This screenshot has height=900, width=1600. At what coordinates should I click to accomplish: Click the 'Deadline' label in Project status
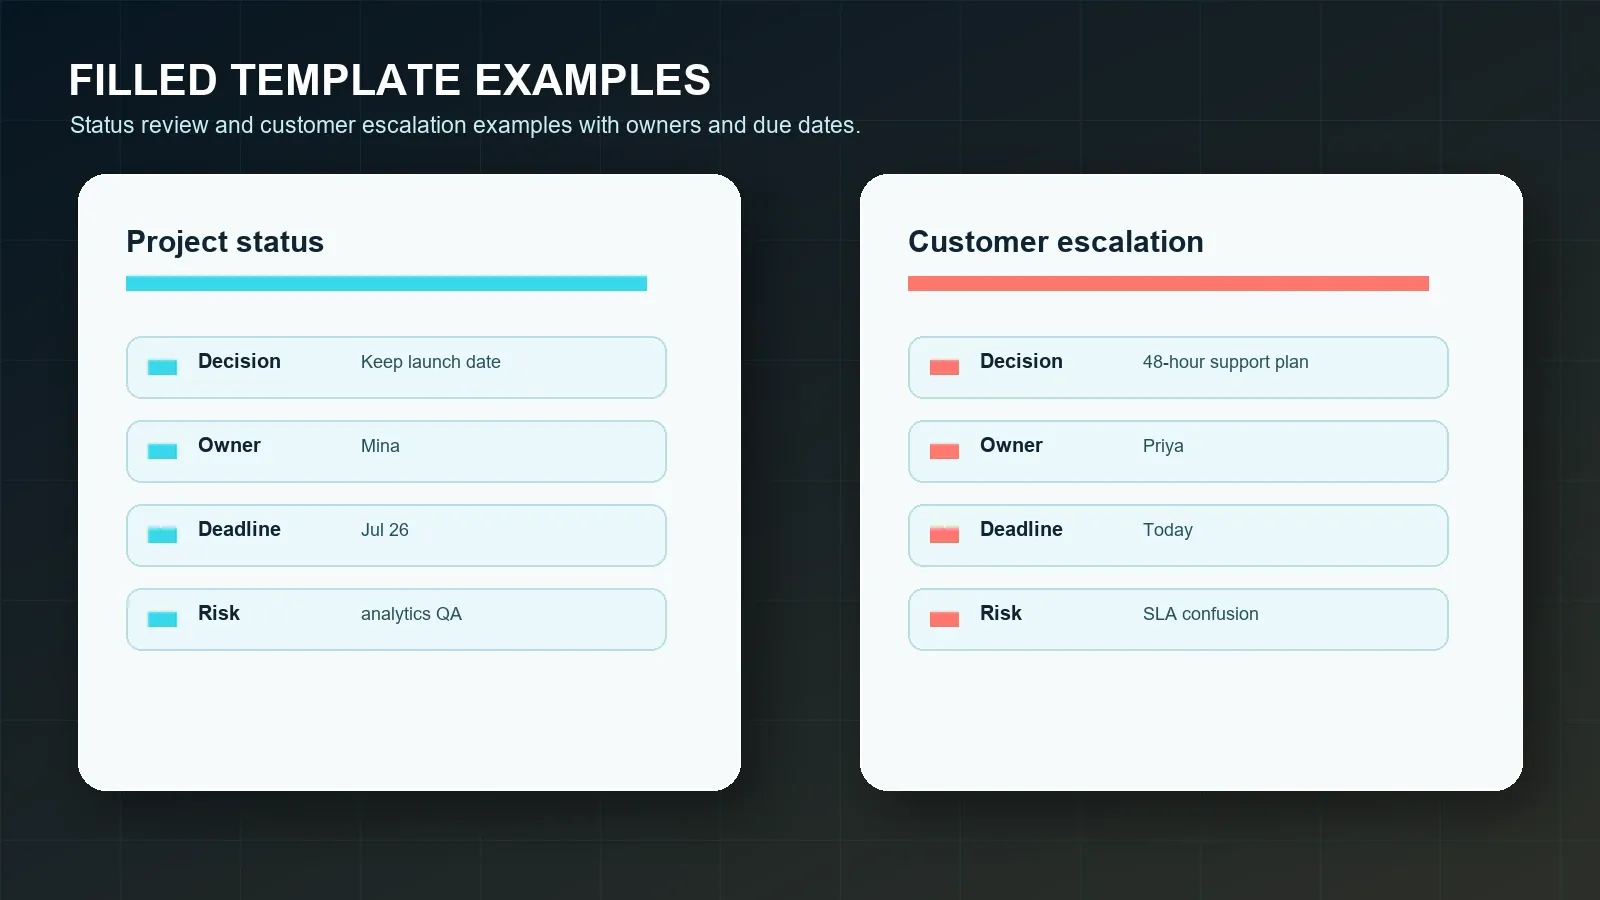pyautogui.click(x=239, y=529)
